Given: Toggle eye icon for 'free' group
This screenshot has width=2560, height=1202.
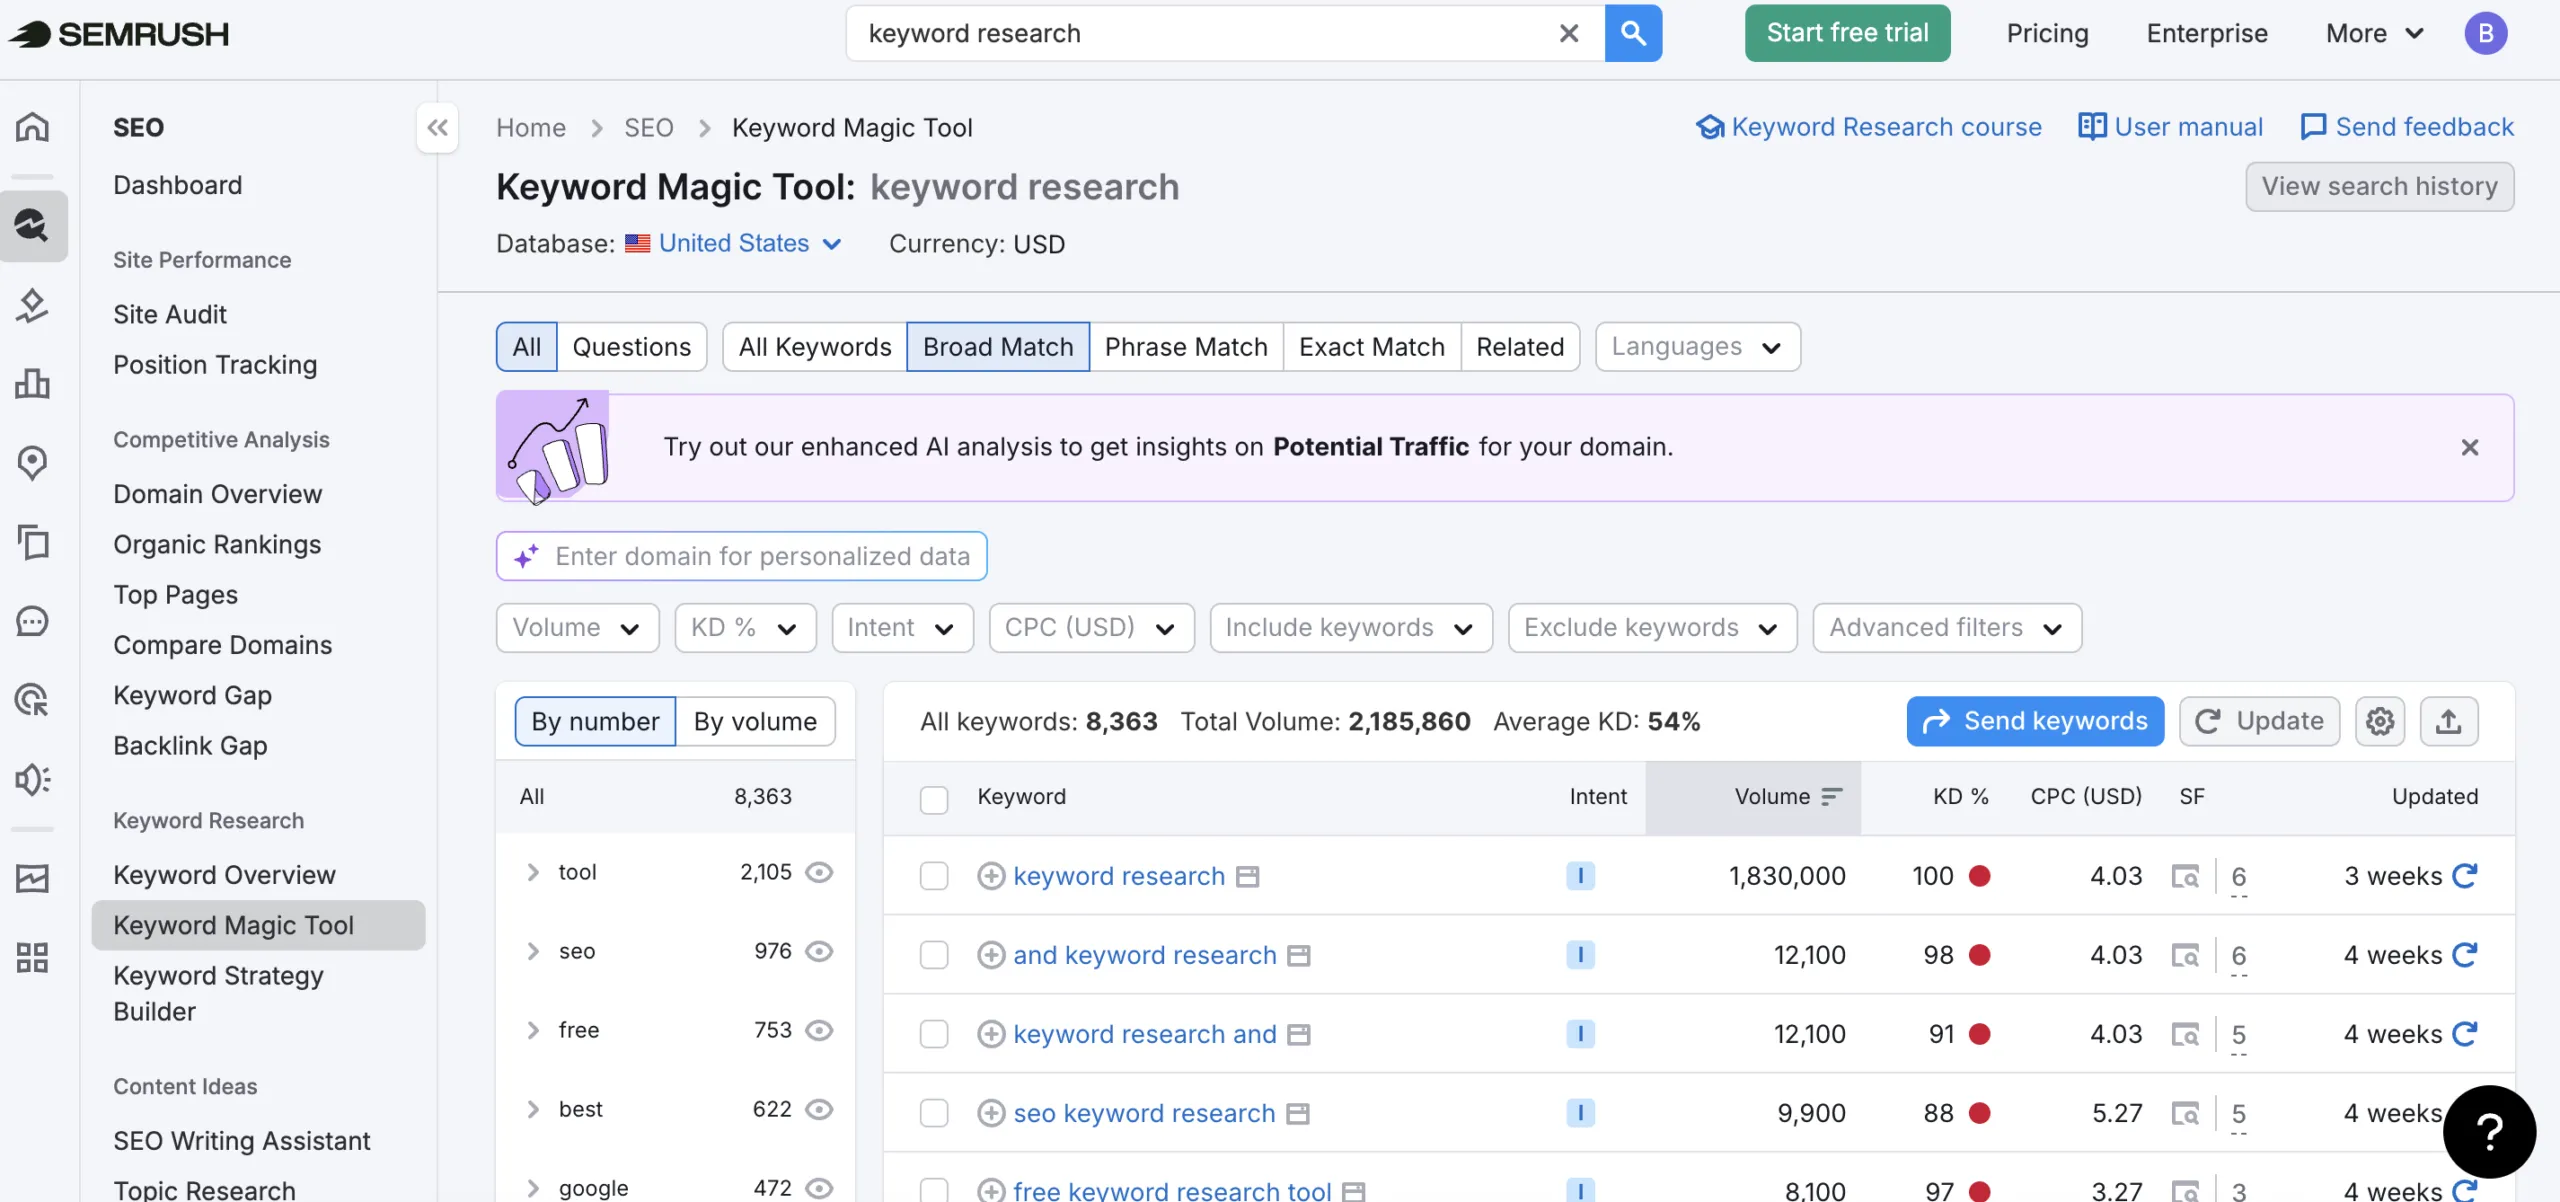Looking at the screenshot, I should tap(819, 1030).
